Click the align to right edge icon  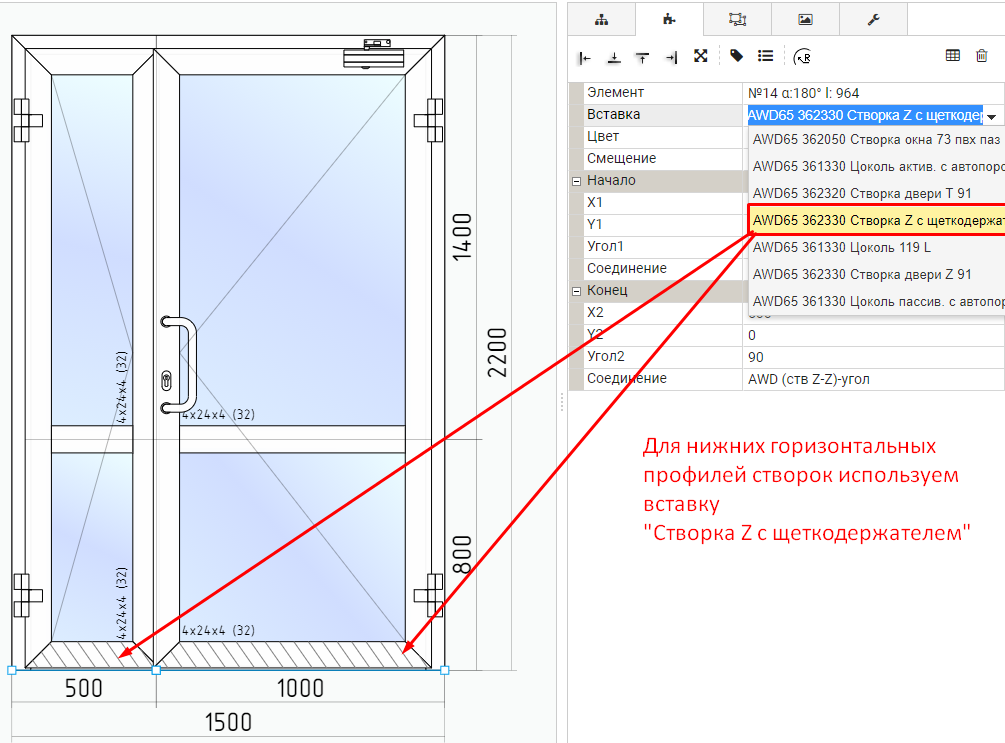click(x=671, y=58)
